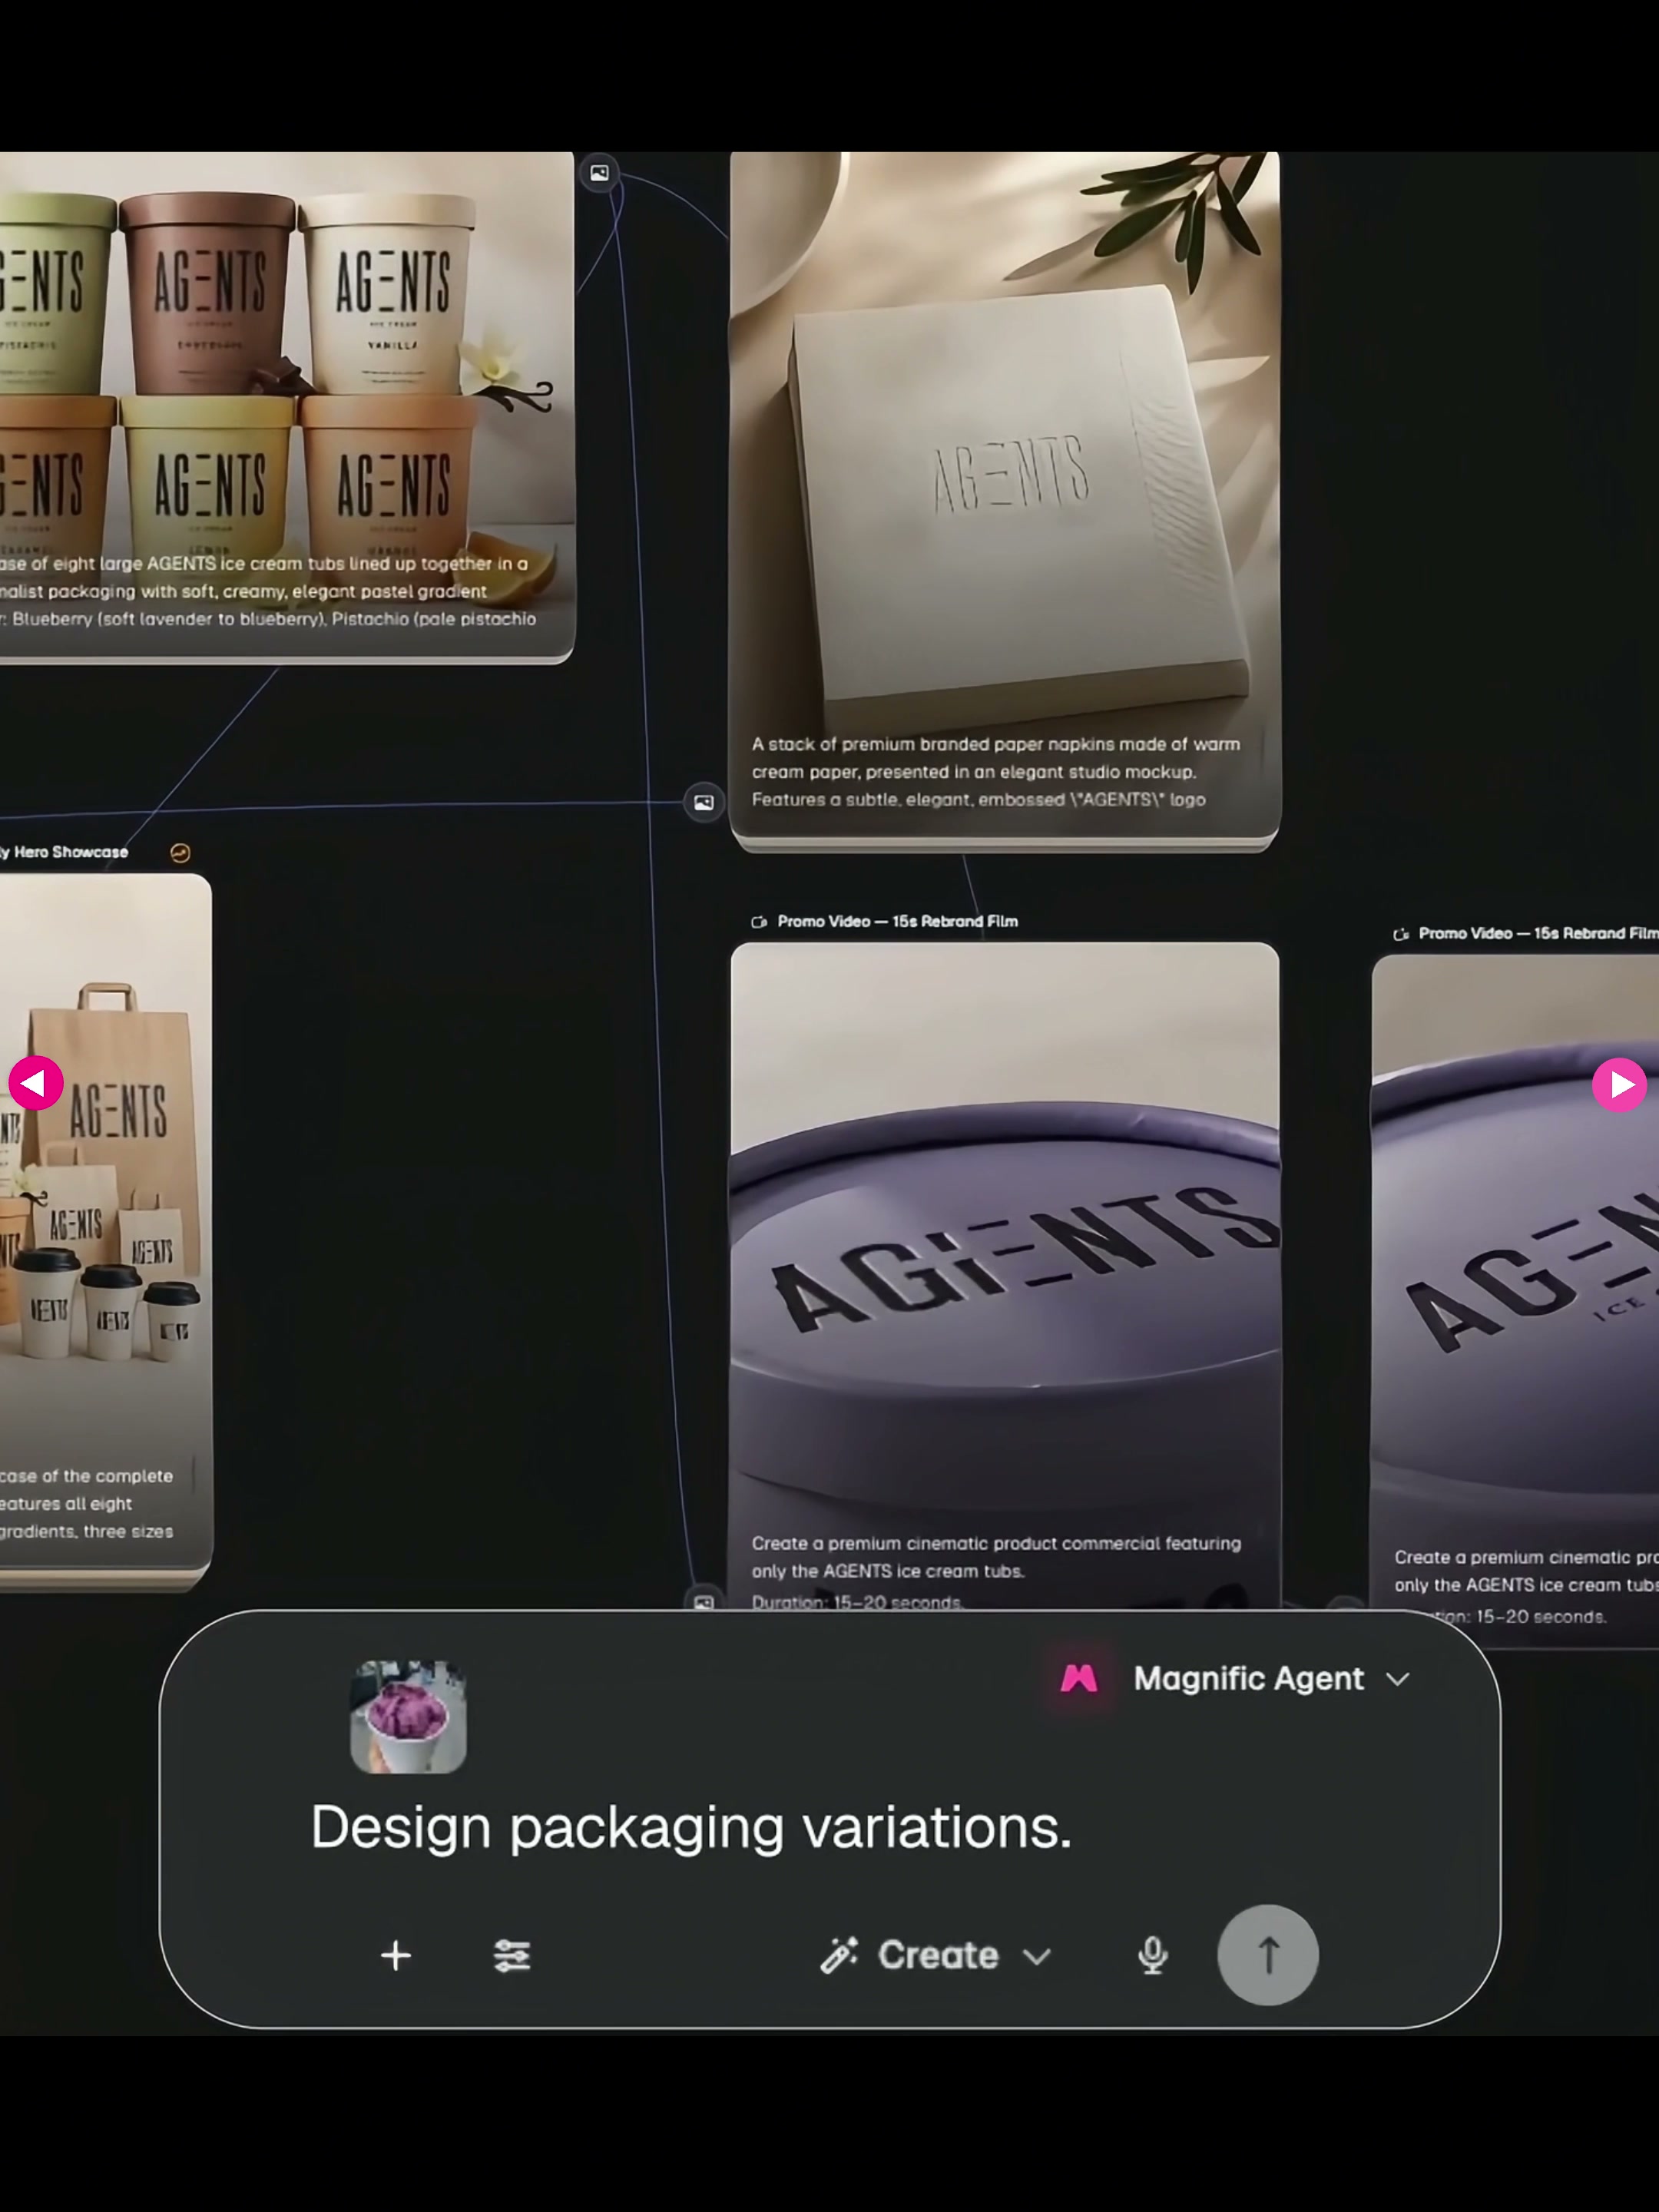Click the second Promo Video label at far right

coord(1538,933)
